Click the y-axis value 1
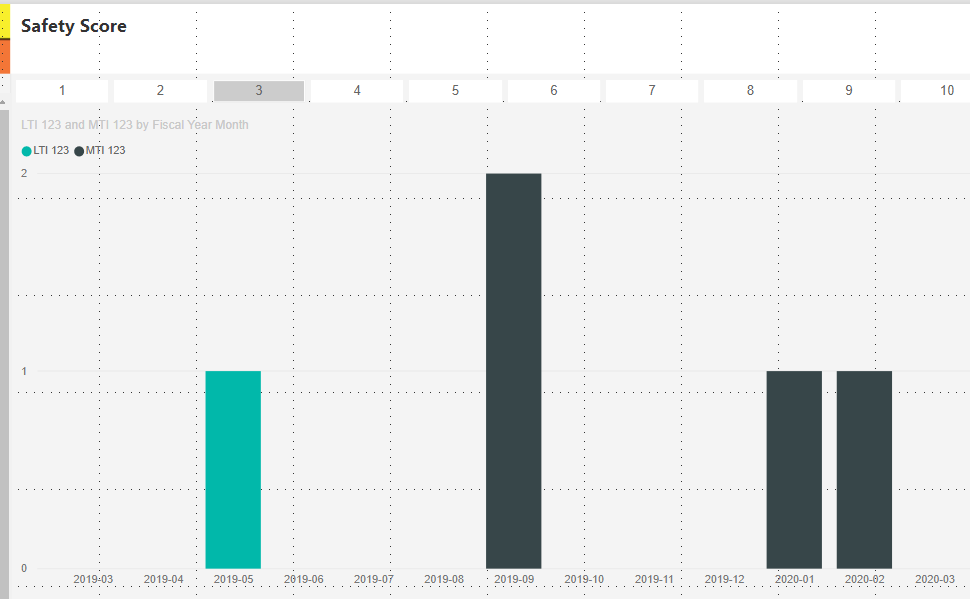Screen dimensions: 970x599 [24, 371]
